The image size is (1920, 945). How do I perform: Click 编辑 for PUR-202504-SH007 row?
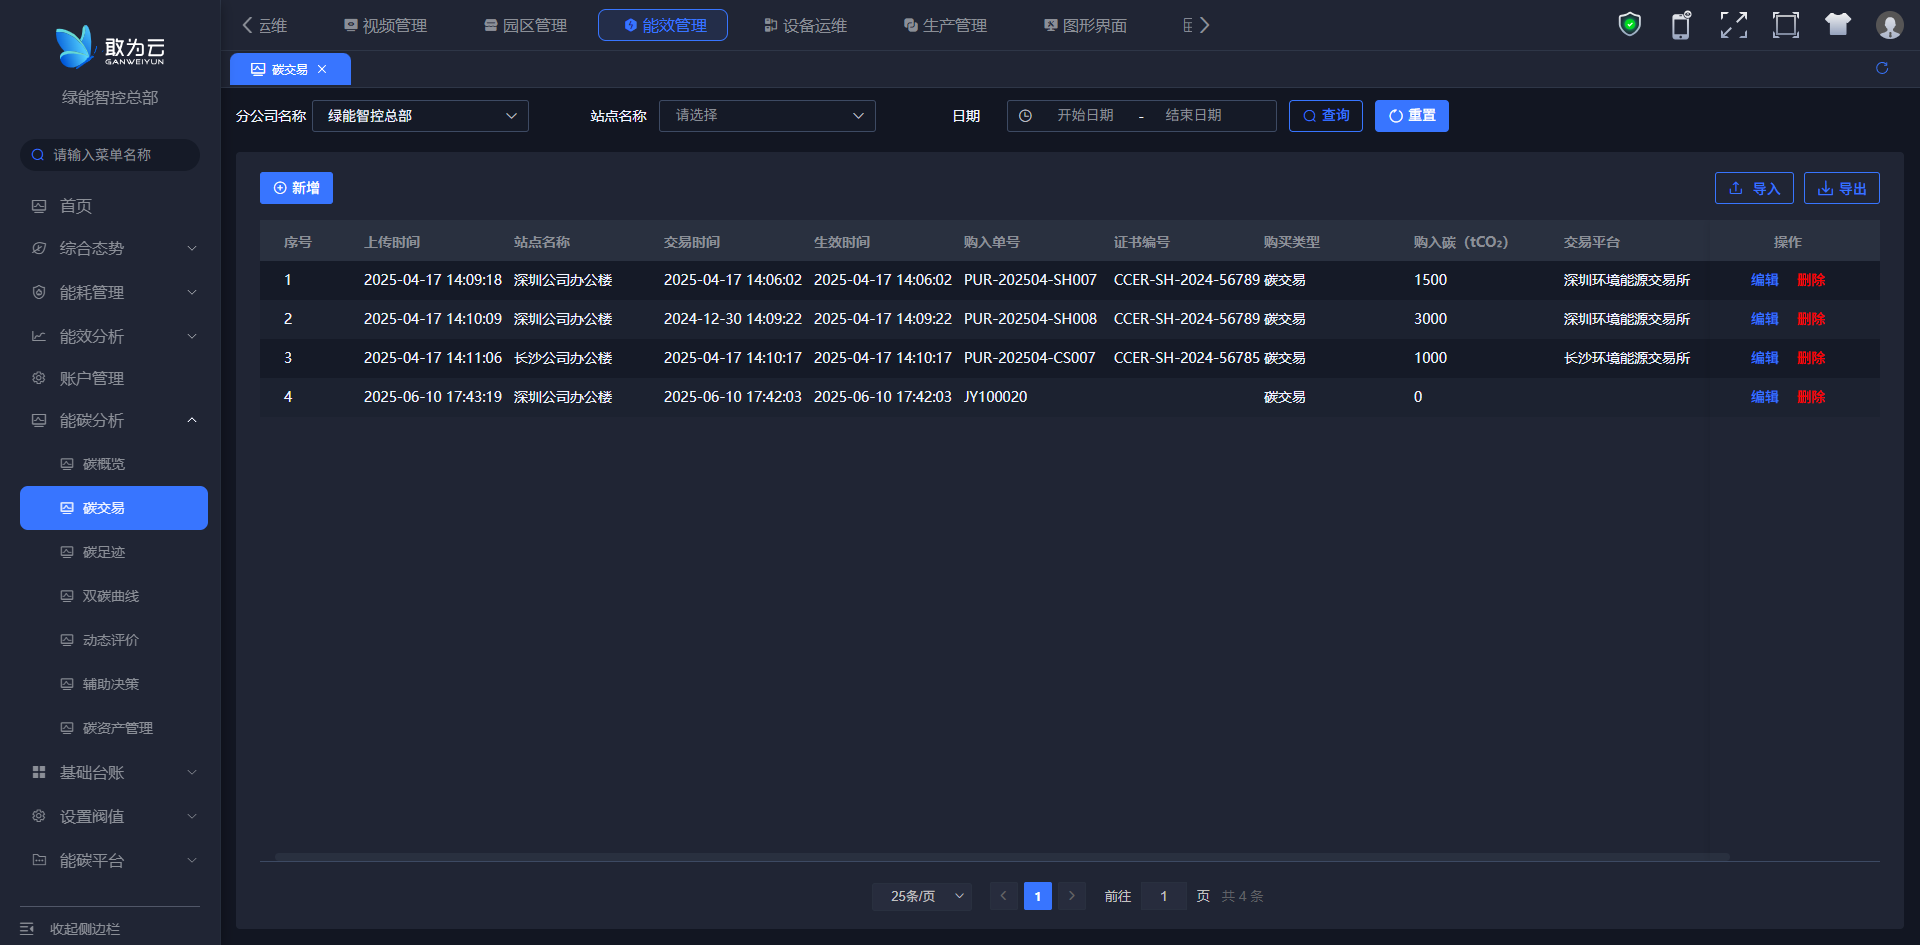point(1764,280)
